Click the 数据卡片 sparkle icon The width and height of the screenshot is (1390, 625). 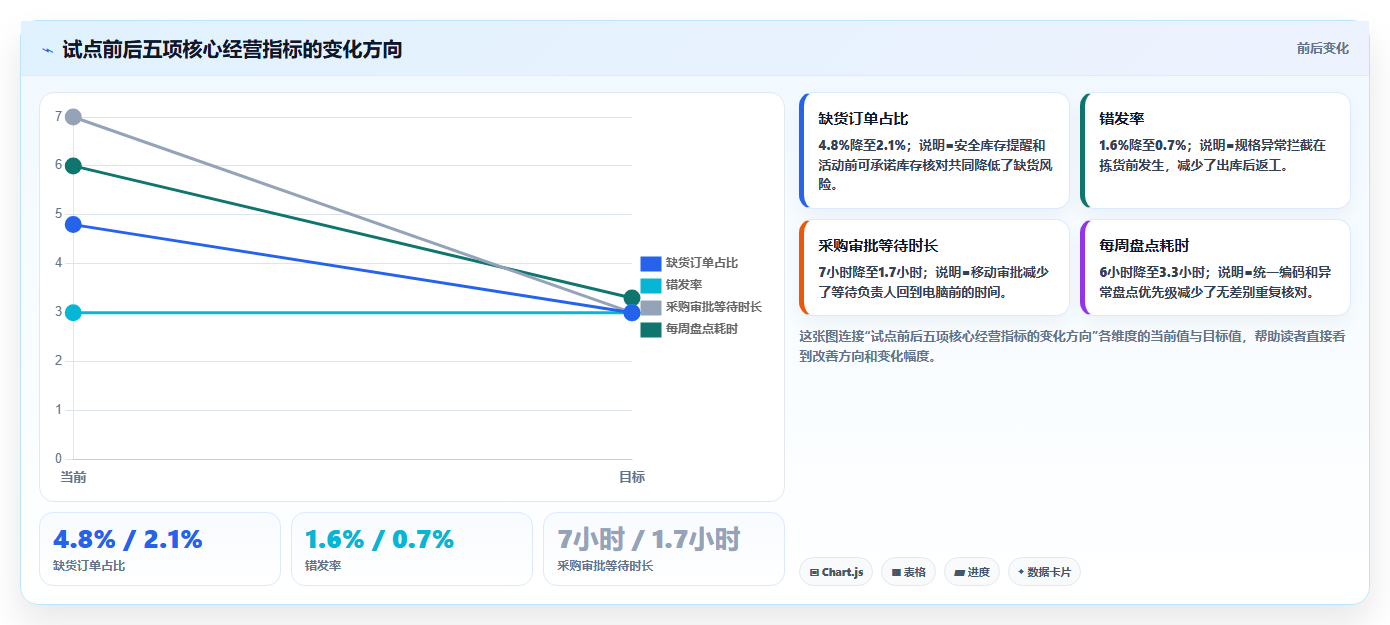tap(1021, 573)
